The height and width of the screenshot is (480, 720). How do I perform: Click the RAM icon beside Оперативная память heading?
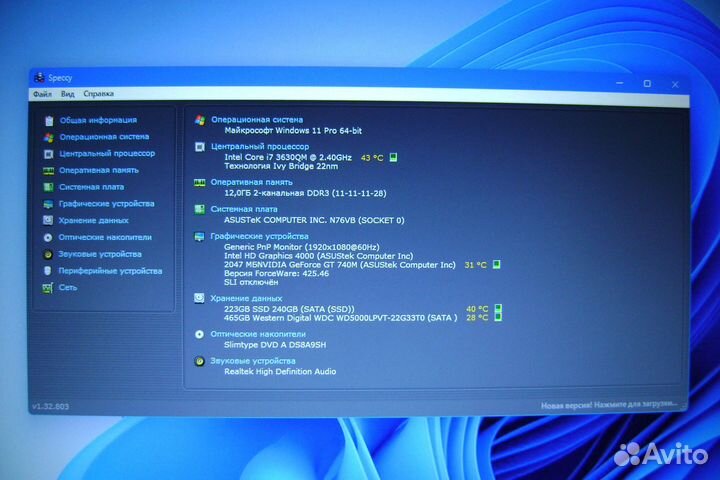click(x=200, y=182)
